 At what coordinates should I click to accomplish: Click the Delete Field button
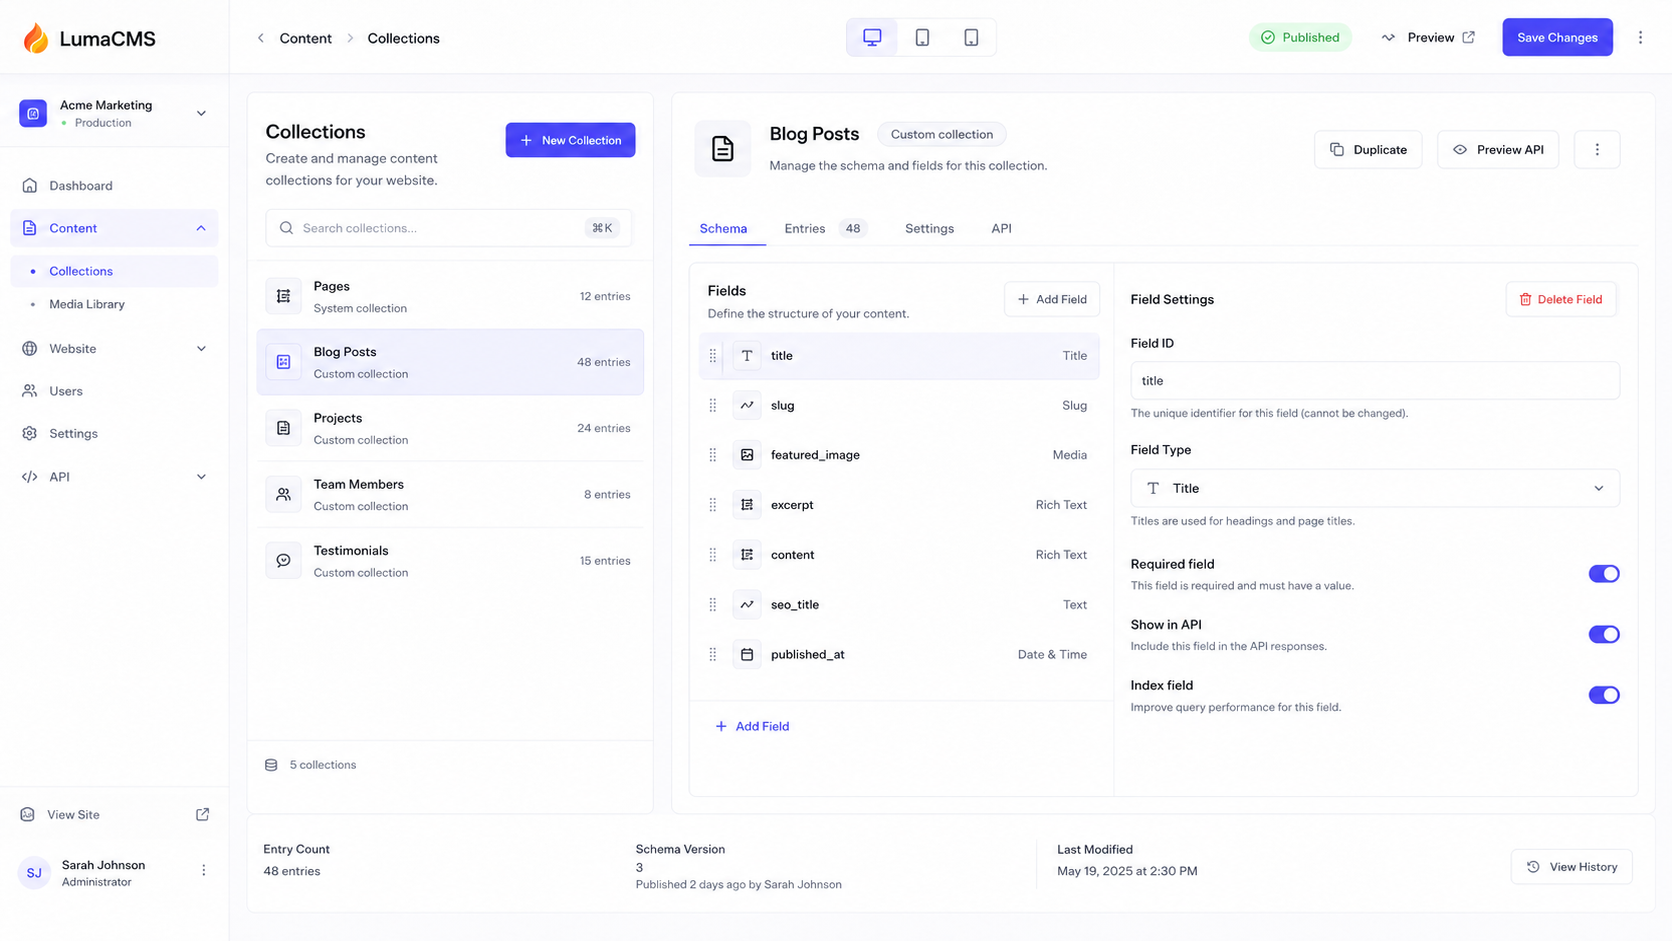(1561, 299)
